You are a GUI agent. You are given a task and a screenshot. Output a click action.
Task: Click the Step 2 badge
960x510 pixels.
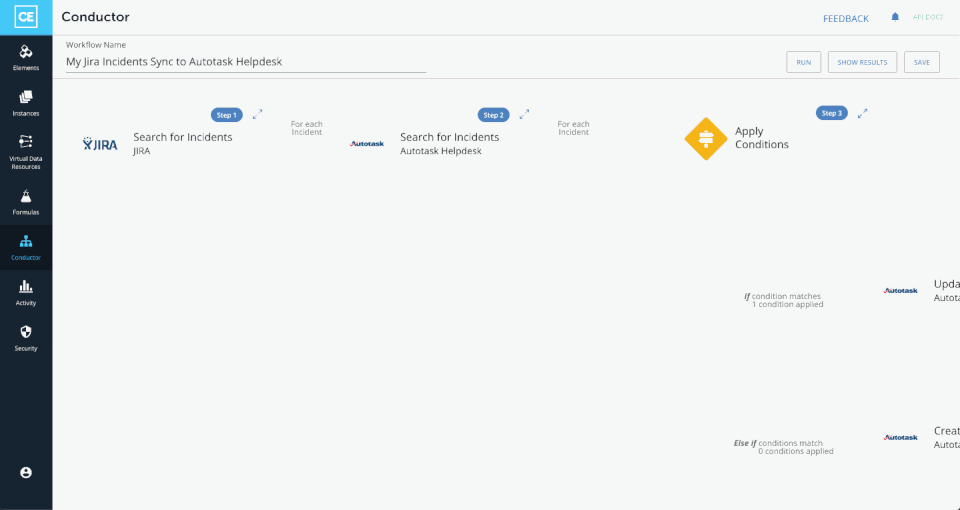(493, 115)
